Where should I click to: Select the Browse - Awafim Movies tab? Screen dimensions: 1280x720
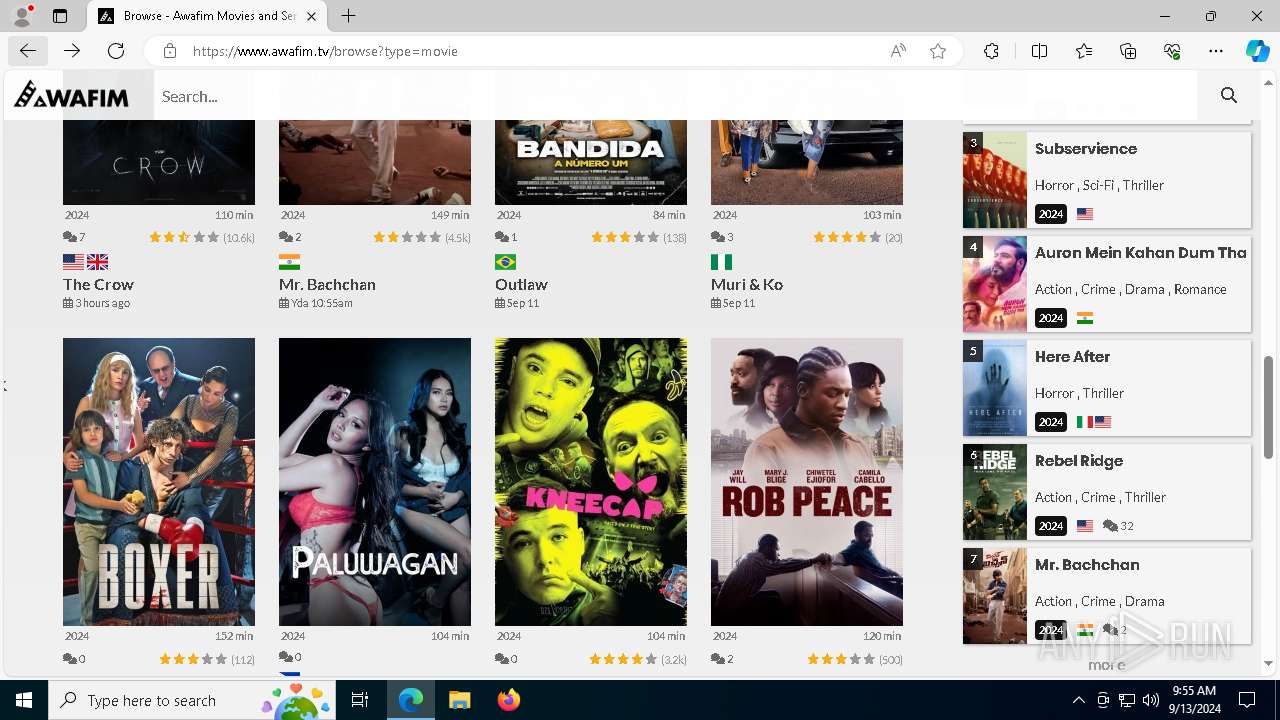207,16
